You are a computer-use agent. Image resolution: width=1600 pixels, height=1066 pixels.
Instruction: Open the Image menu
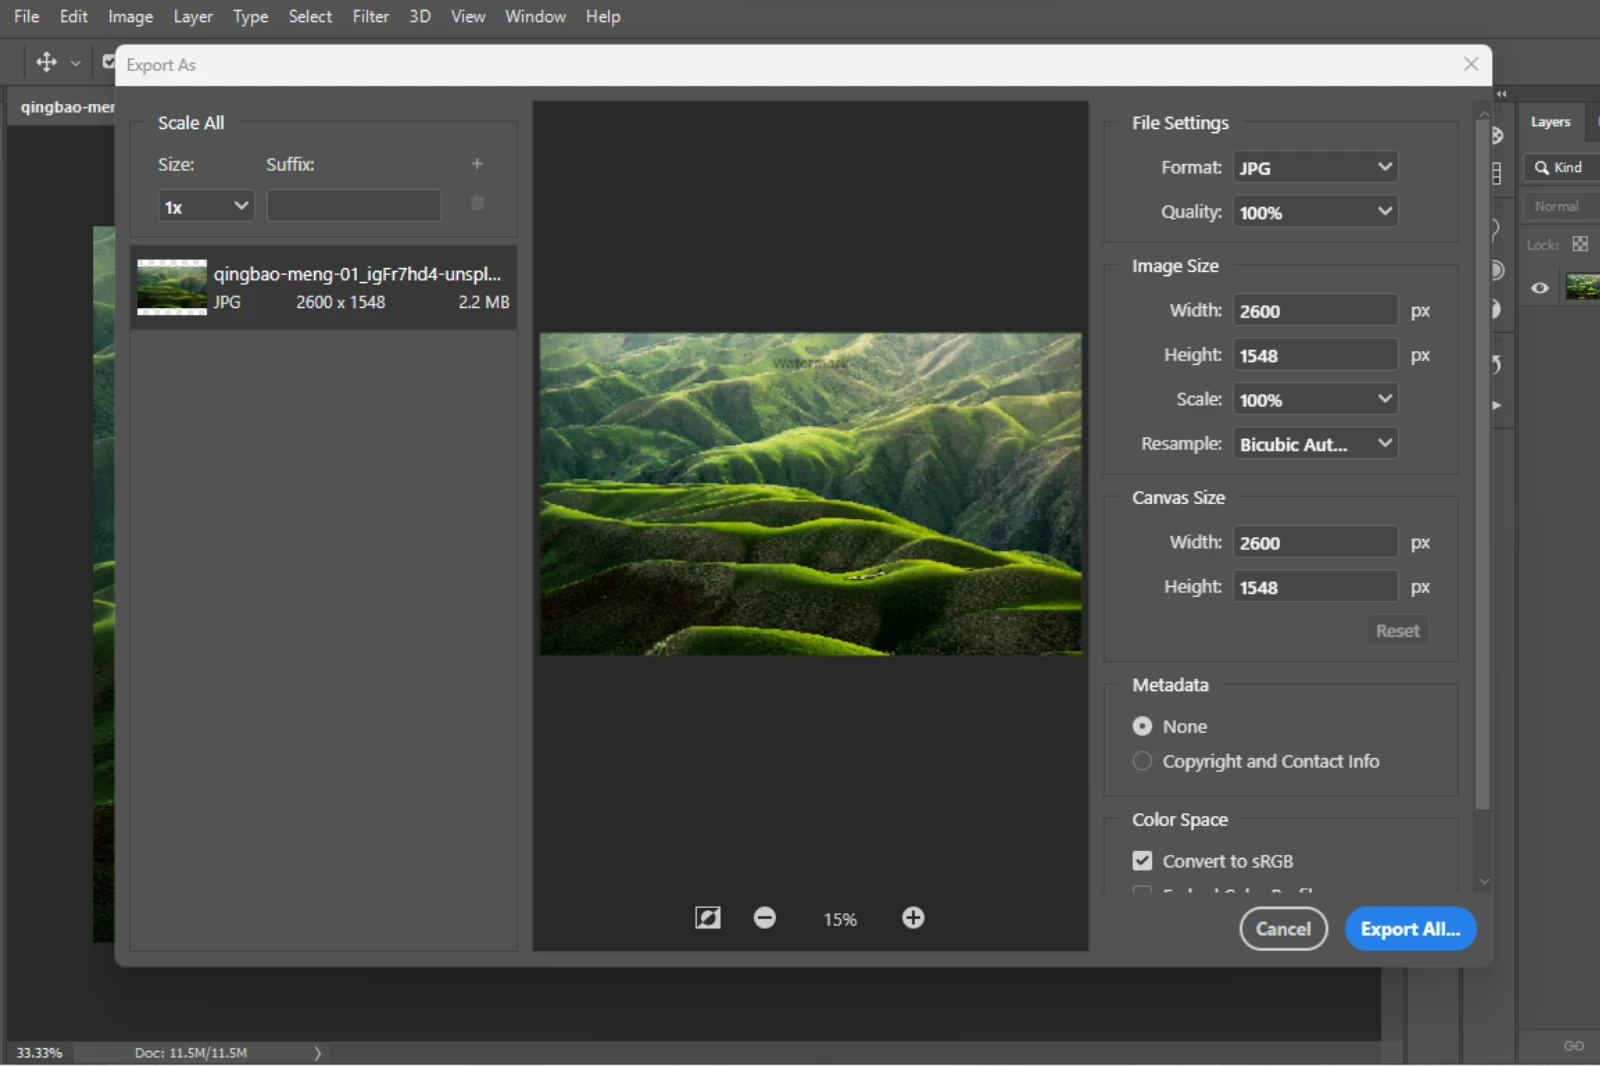pos(130,16)
